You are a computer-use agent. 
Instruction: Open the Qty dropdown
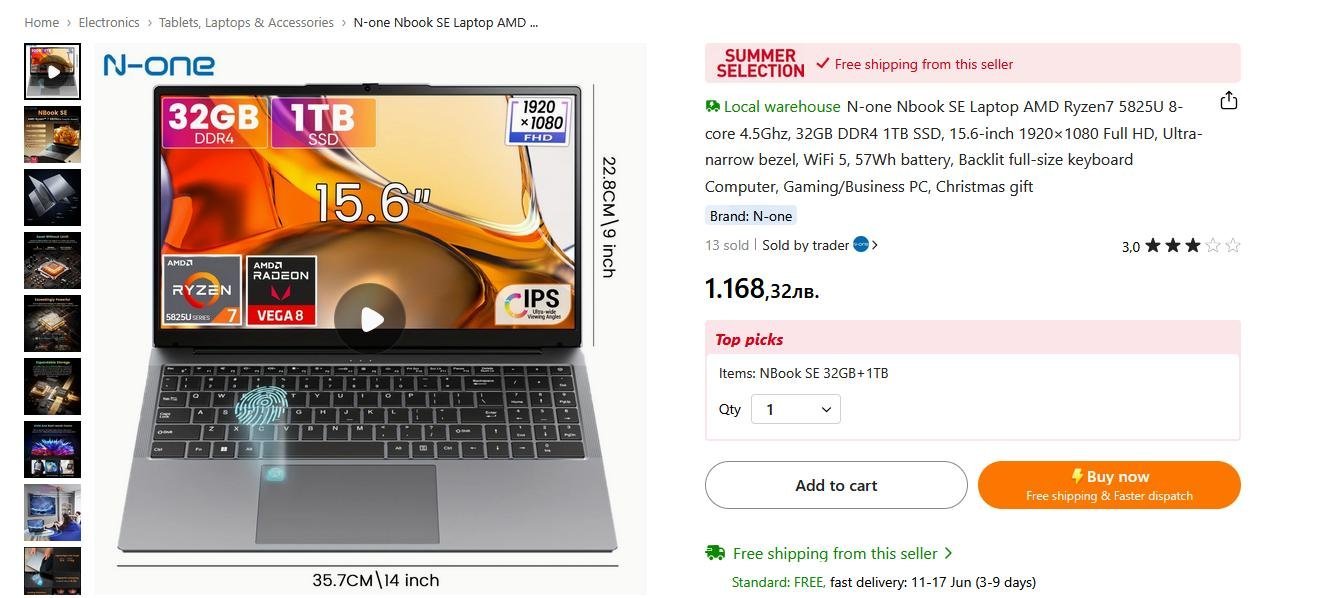click(x=796, y=409)
